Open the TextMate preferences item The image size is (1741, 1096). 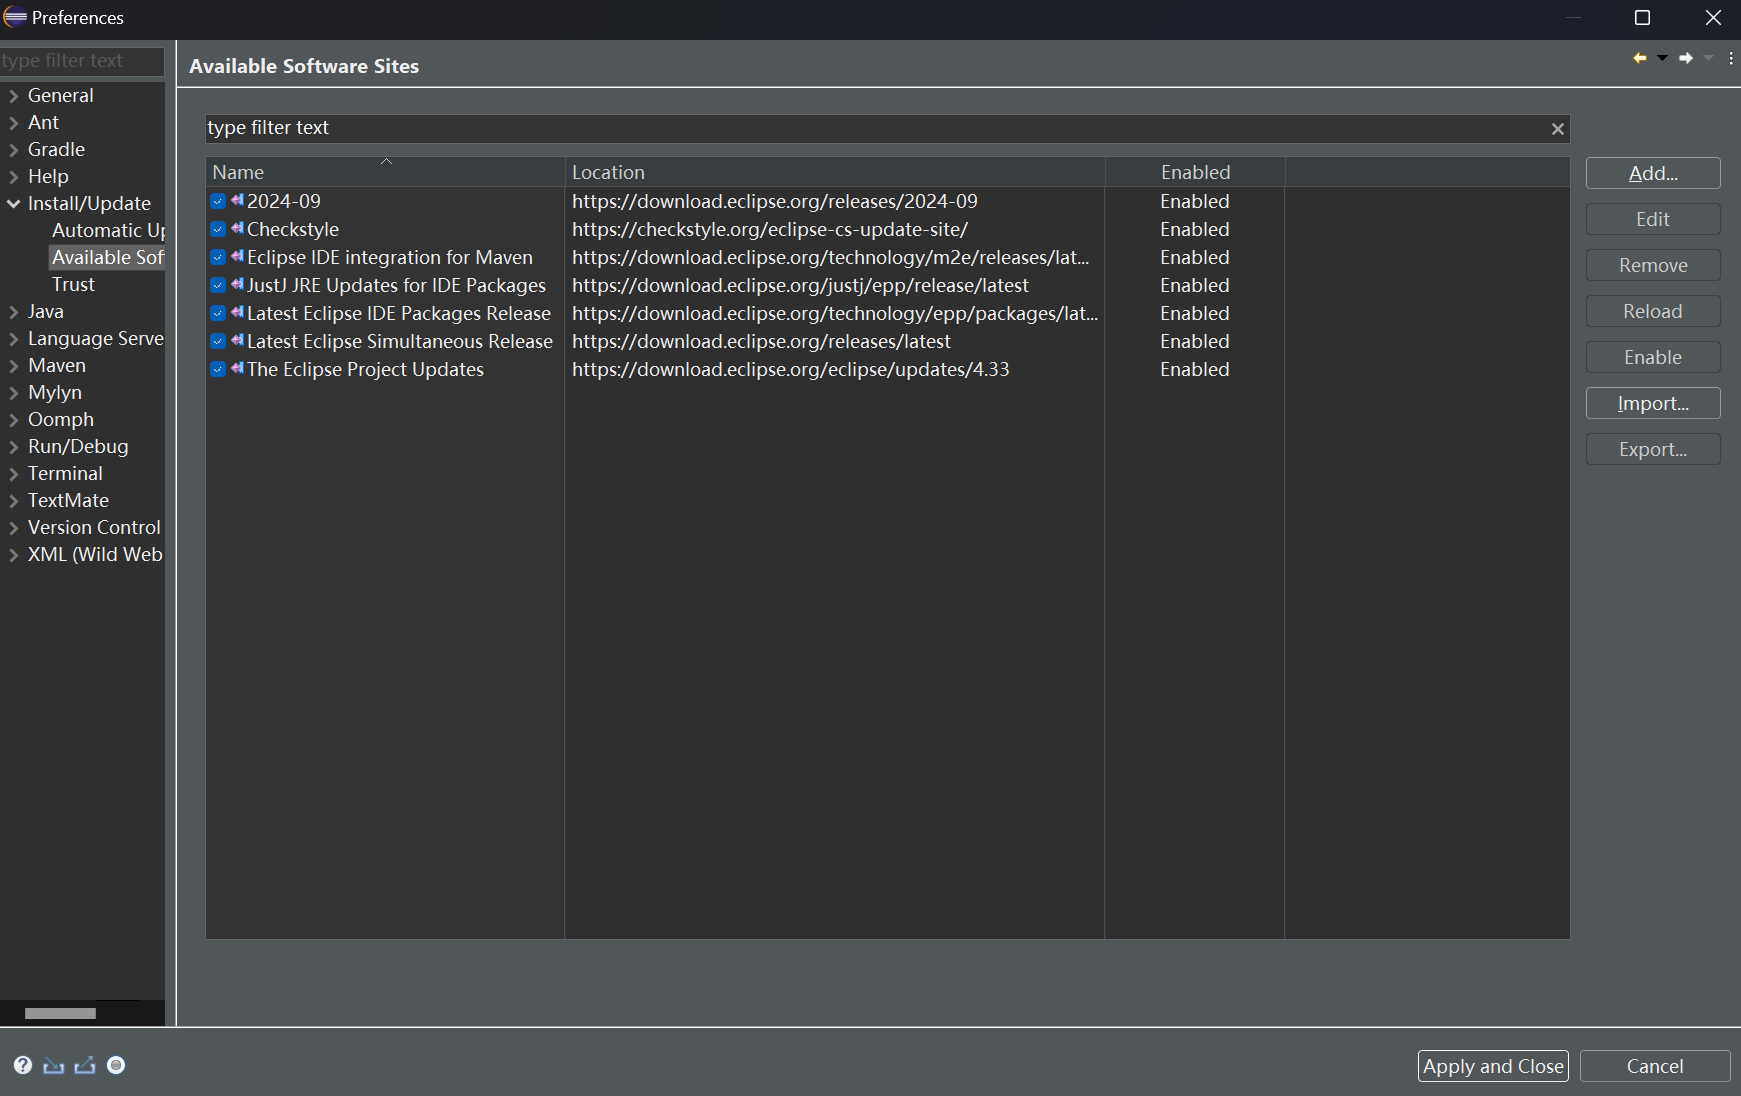coord(68,500)
